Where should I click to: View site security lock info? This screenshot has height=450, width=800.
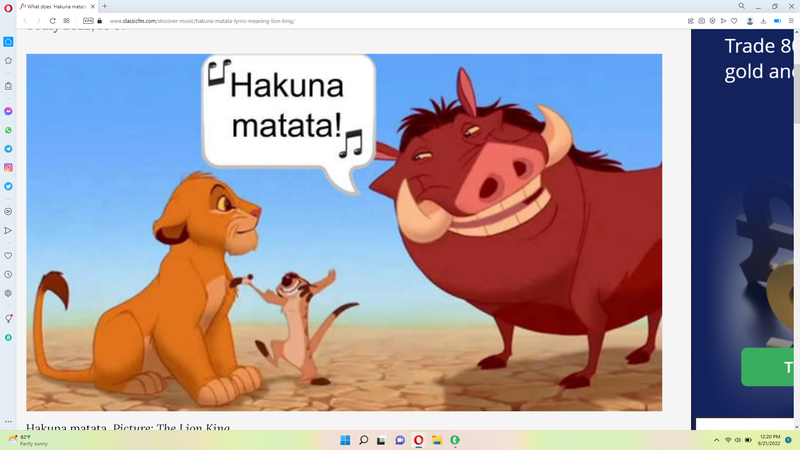tap(99, 21)
